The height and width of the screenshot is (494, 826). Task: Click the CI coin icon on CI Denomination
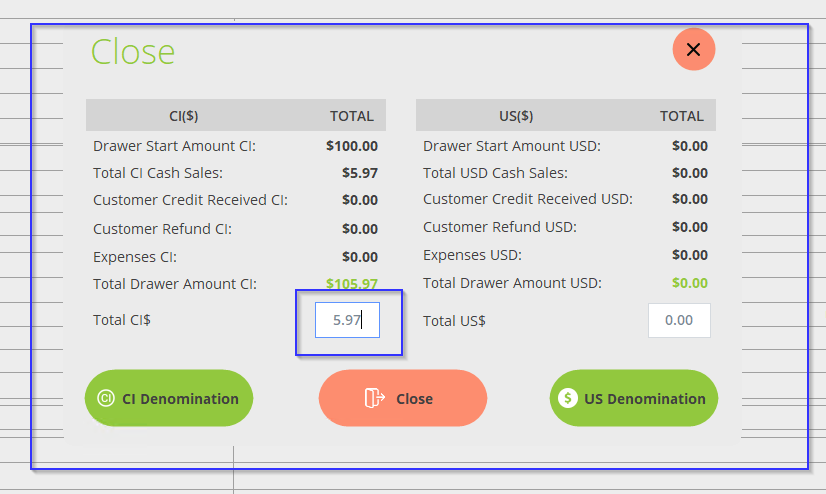[x=106, y=399]
